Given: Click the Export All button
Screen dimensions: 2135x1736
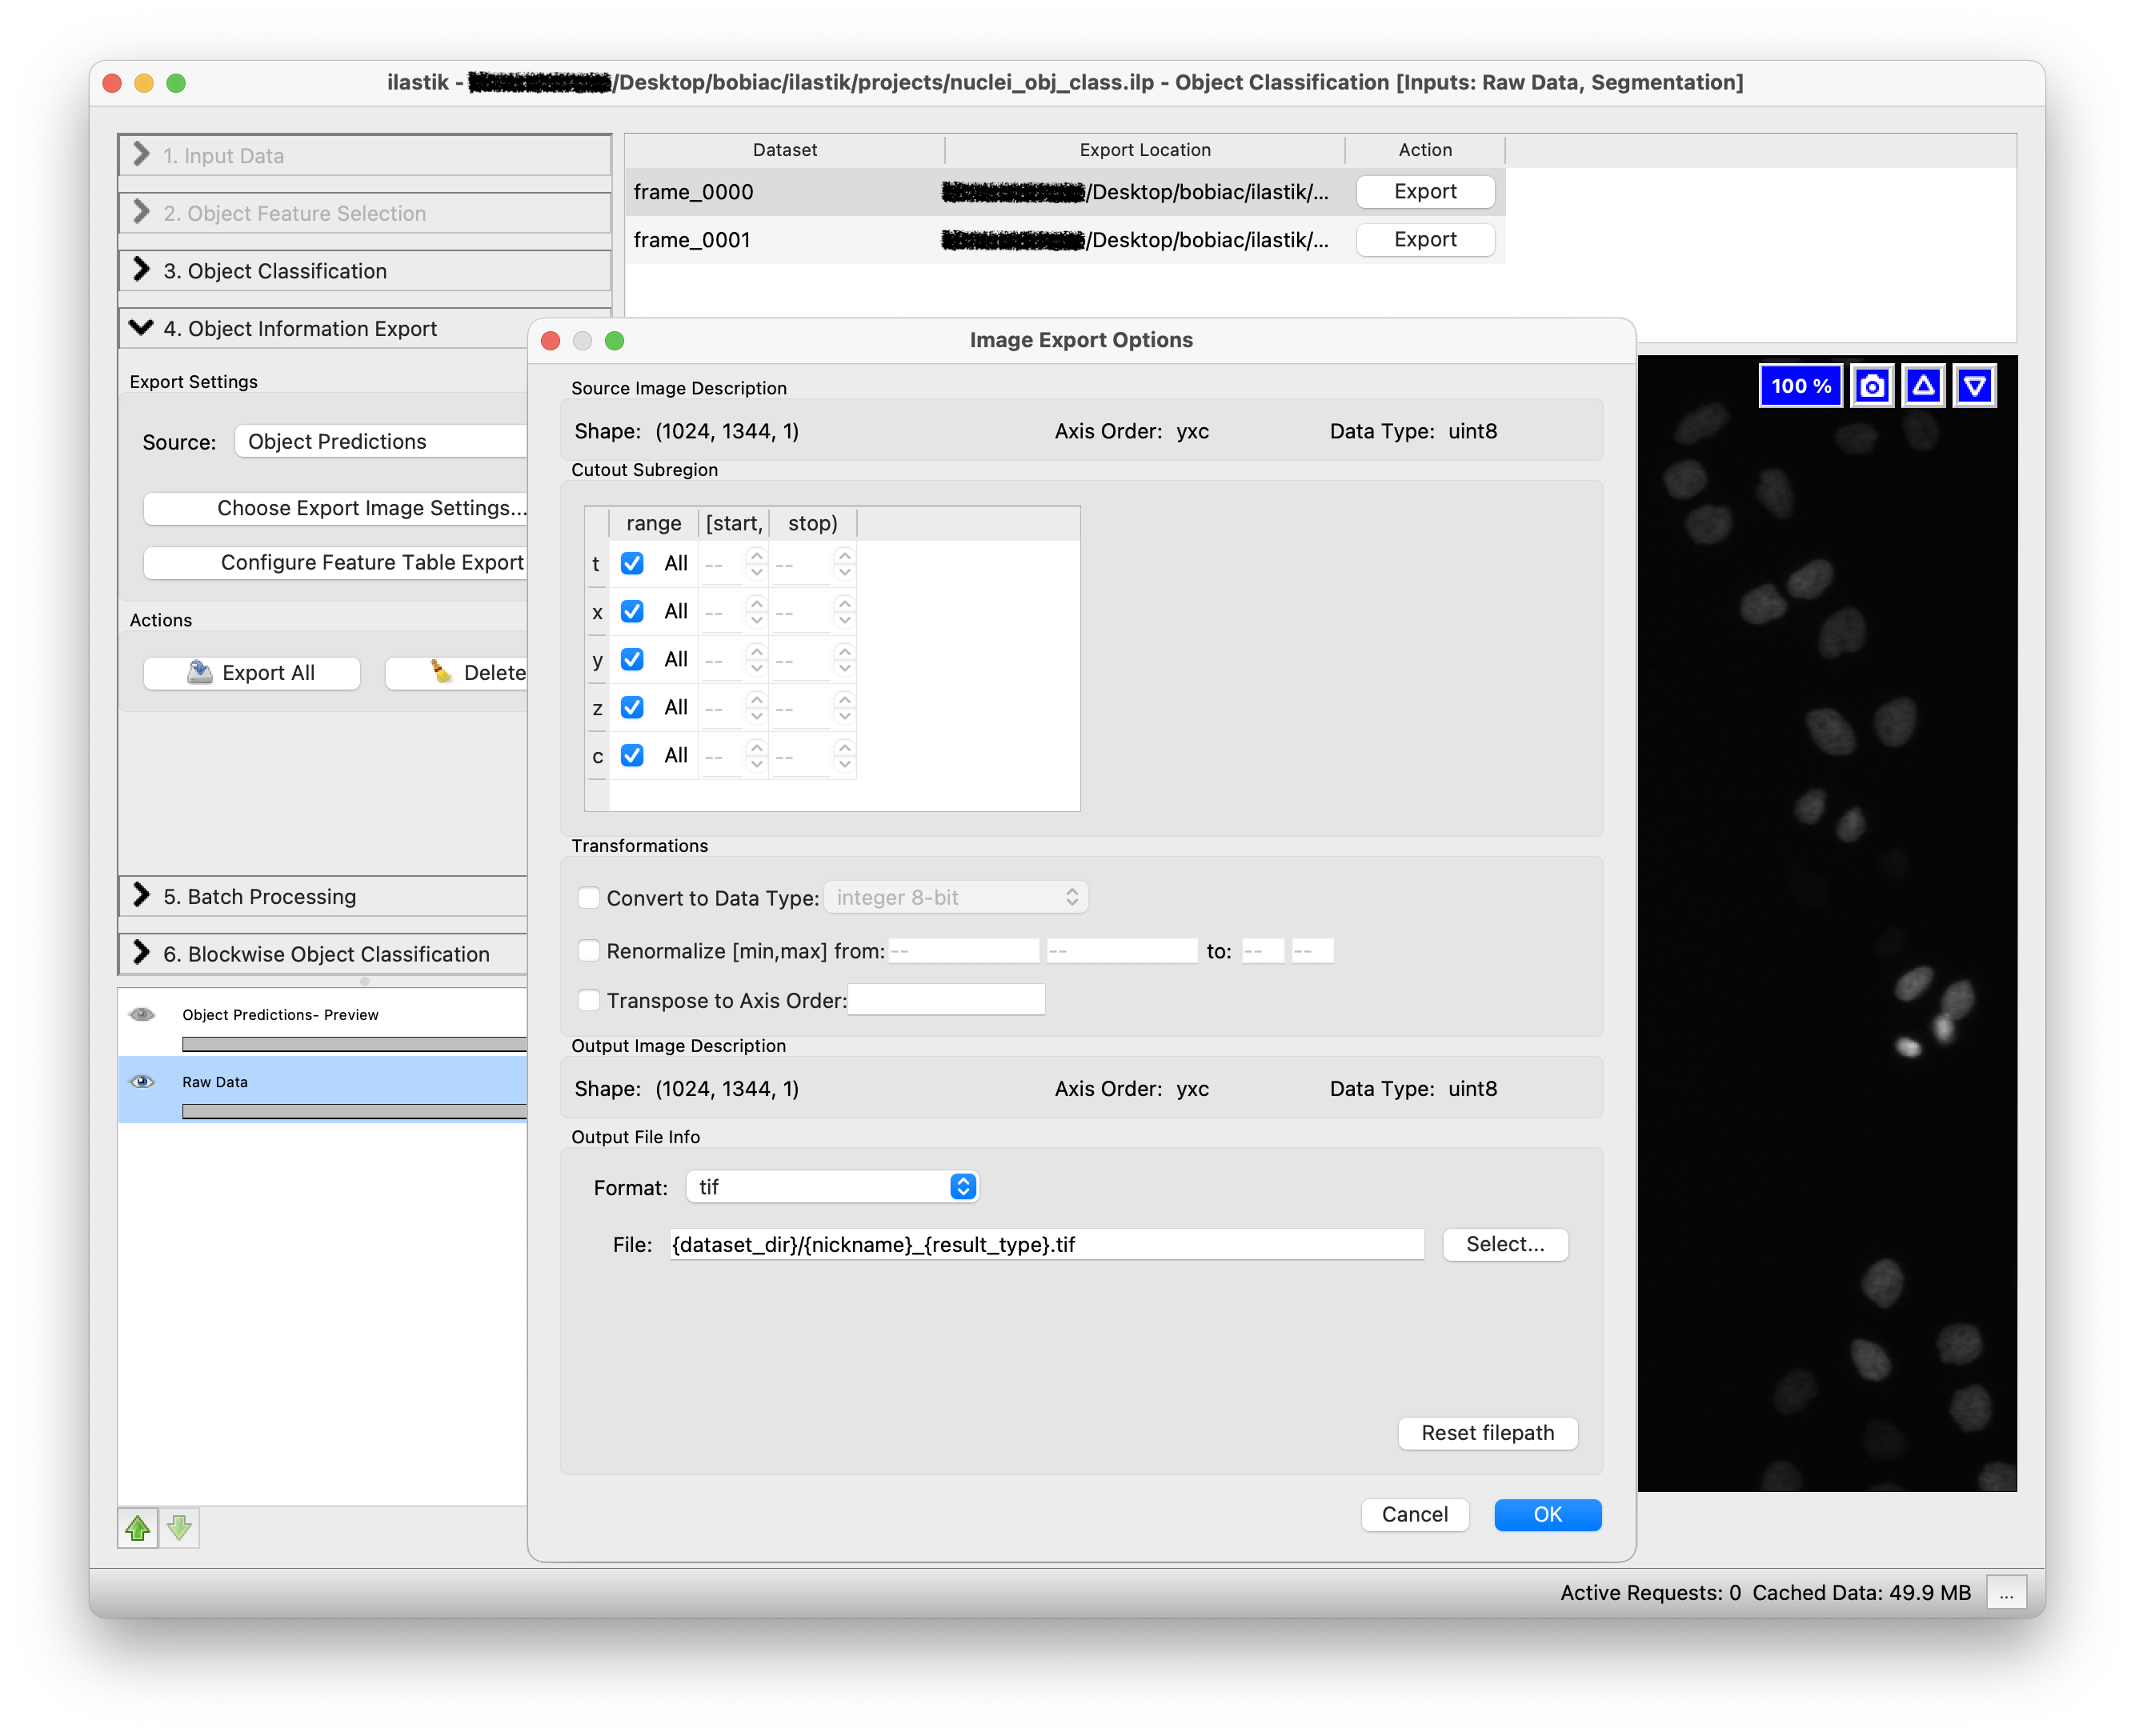Looking at the screenshot, I should click(x=252, y=673).
